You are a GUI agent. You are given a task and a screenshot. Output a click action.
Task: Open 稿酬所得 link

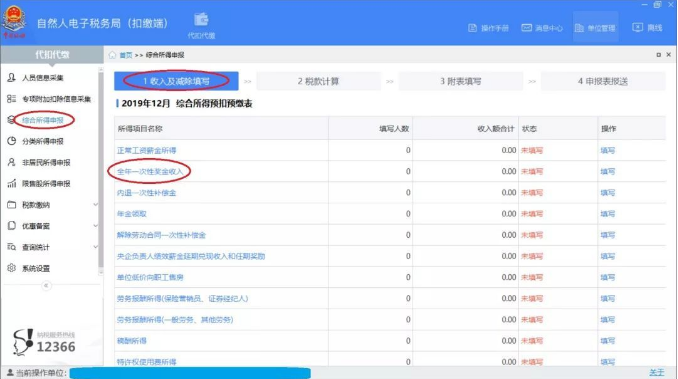coord(132,341)
